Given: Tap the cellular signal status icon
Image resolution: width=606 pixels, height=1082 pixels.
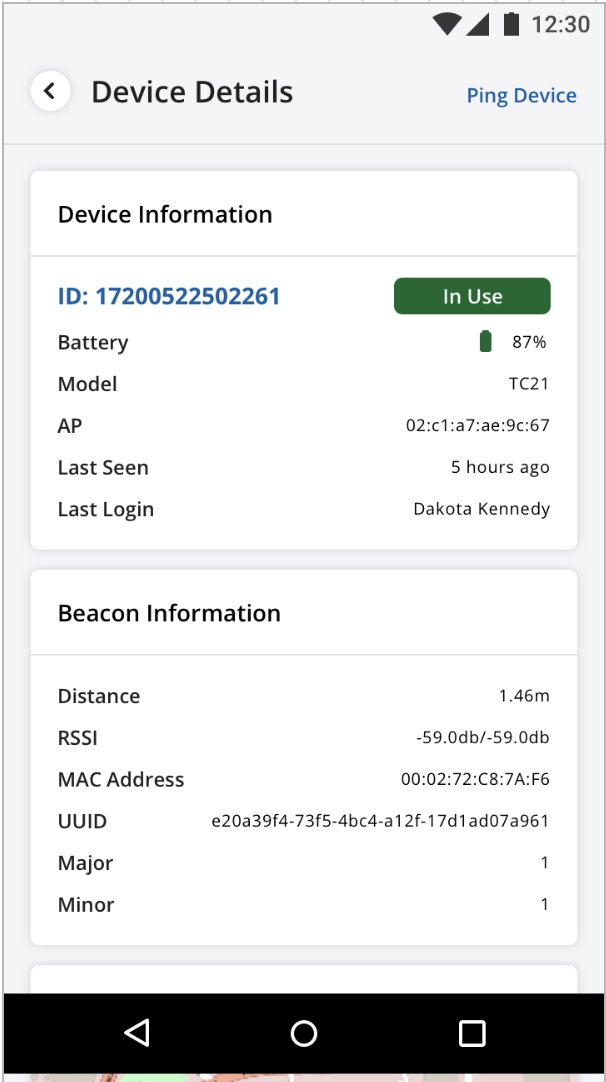Looking at the screenshot, I should click(478, 25).
